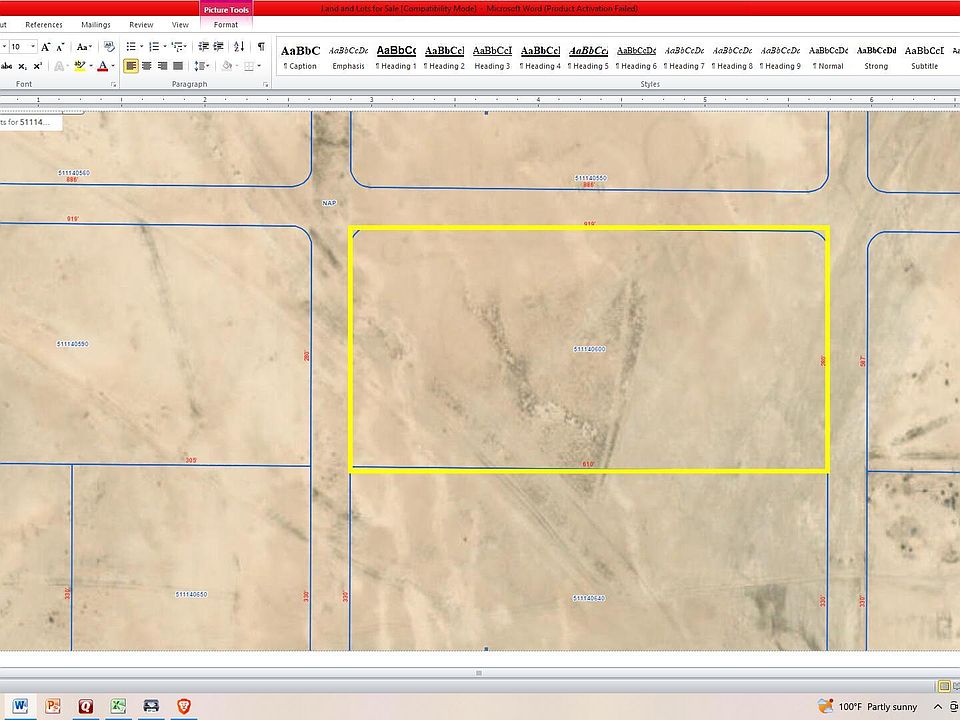Select the yellow-outlined parcel image

click(588, 350)
